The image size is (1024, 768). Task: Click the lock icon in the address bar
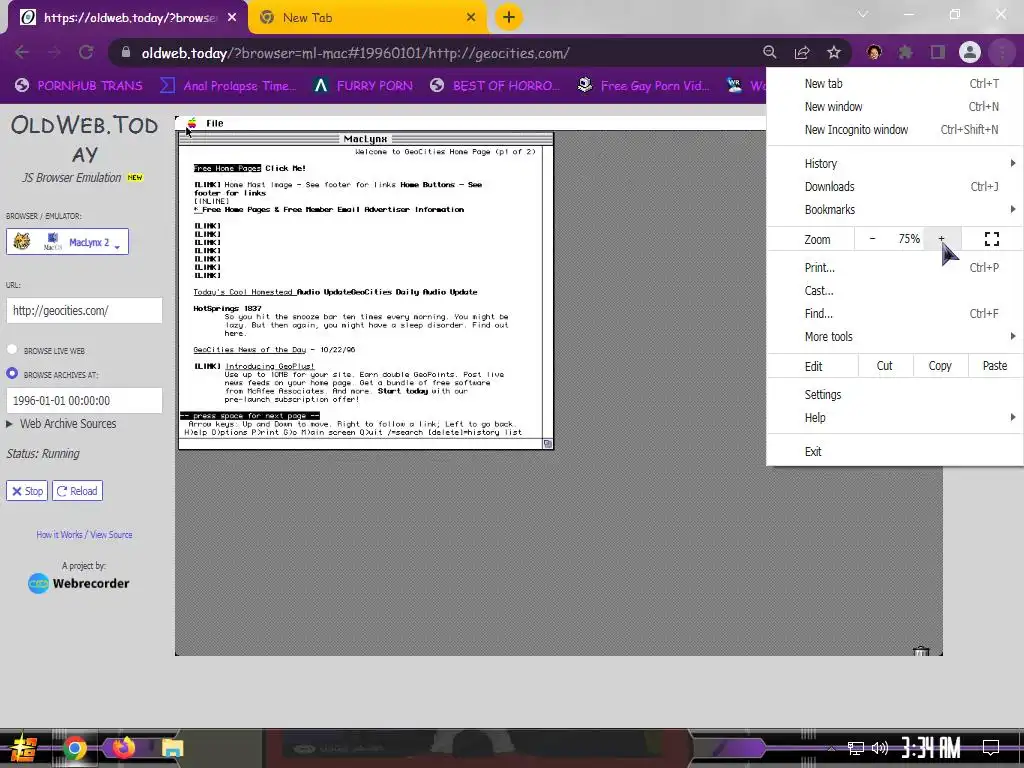point(126,52)
